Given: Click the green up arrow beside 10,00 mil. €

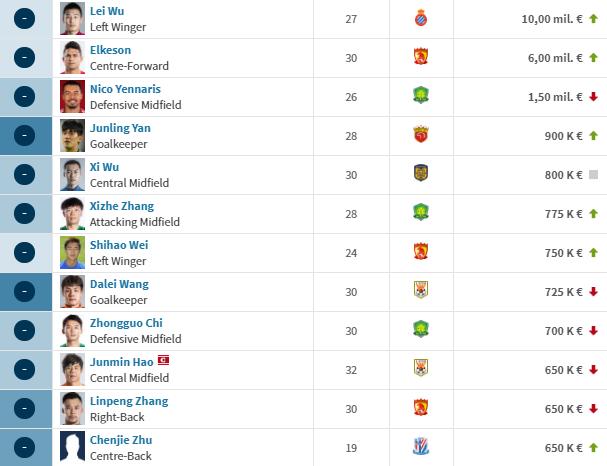Looking at the screenshot, I should [x=593, y=18].
